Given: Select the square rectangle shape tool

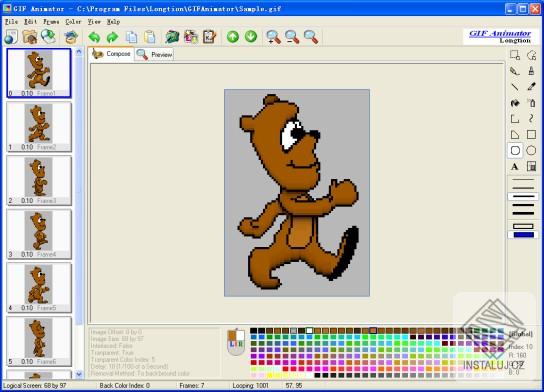Looking at the screenshot, I should tap(531, 135).
